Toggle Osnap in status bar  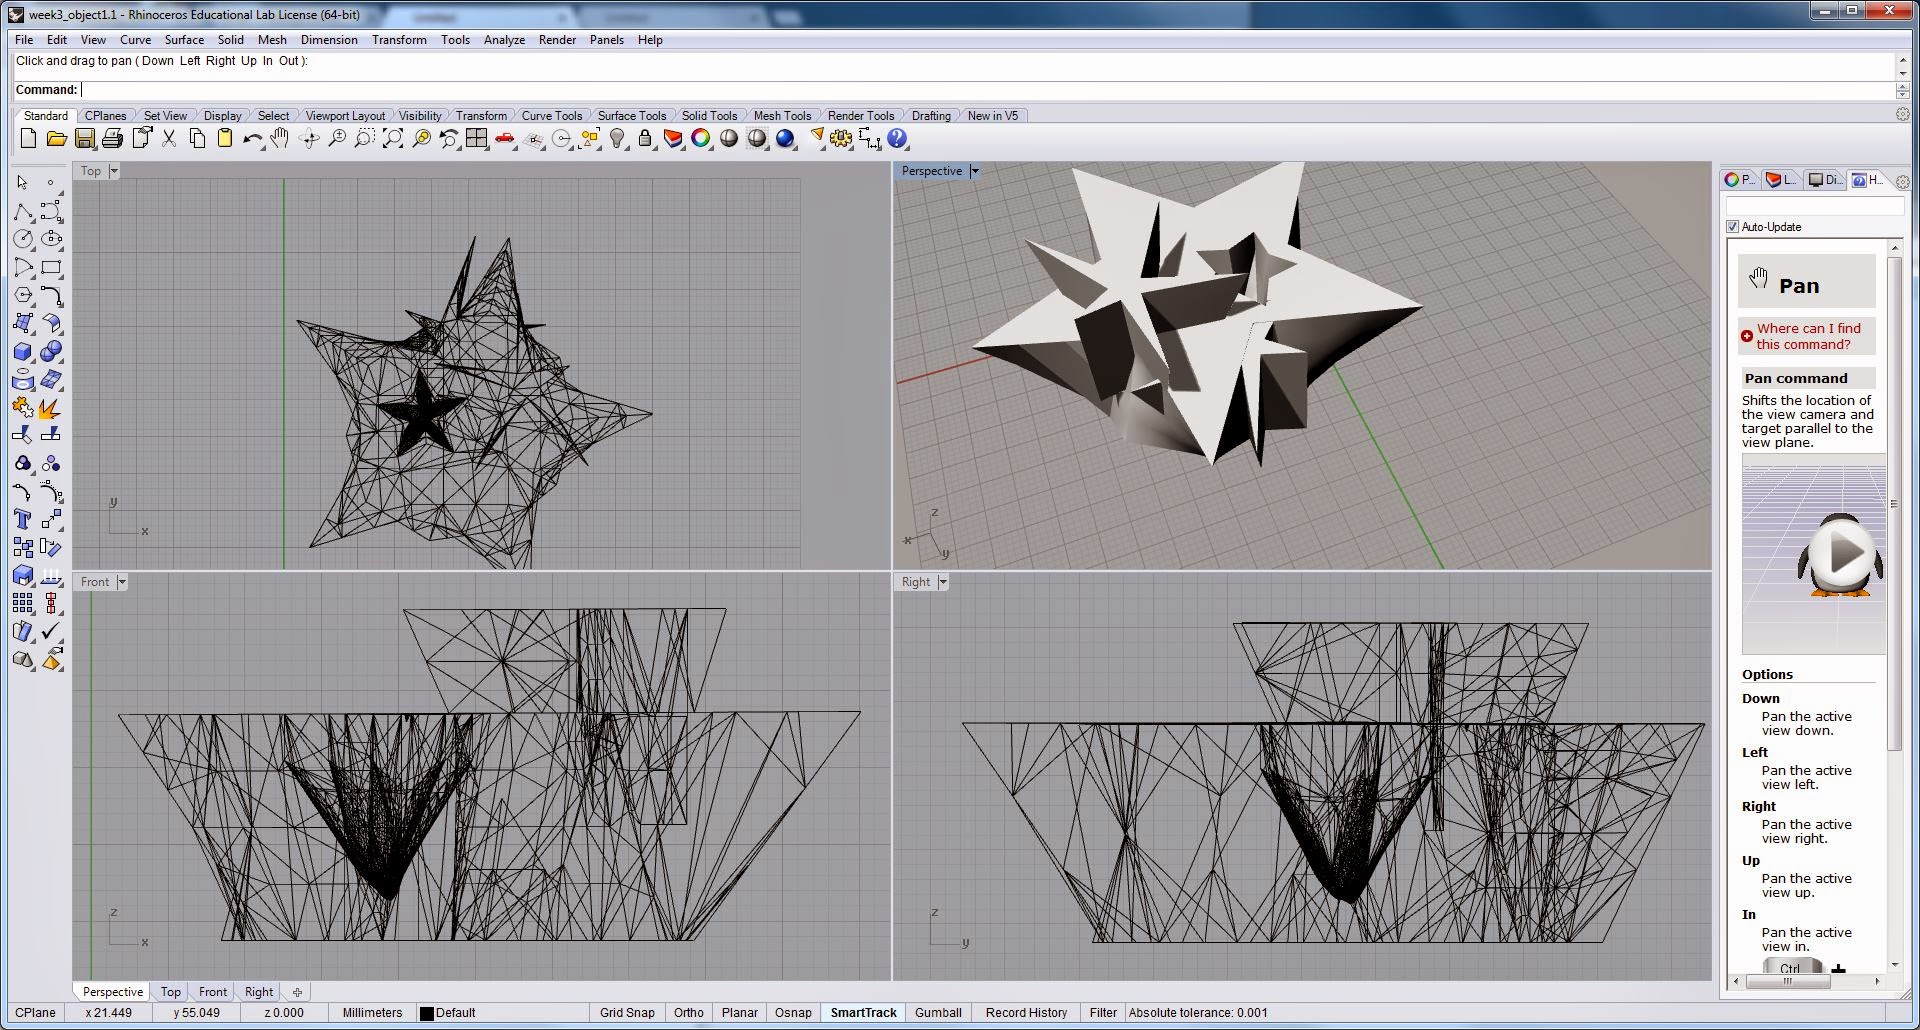(x=793, y=1012)
